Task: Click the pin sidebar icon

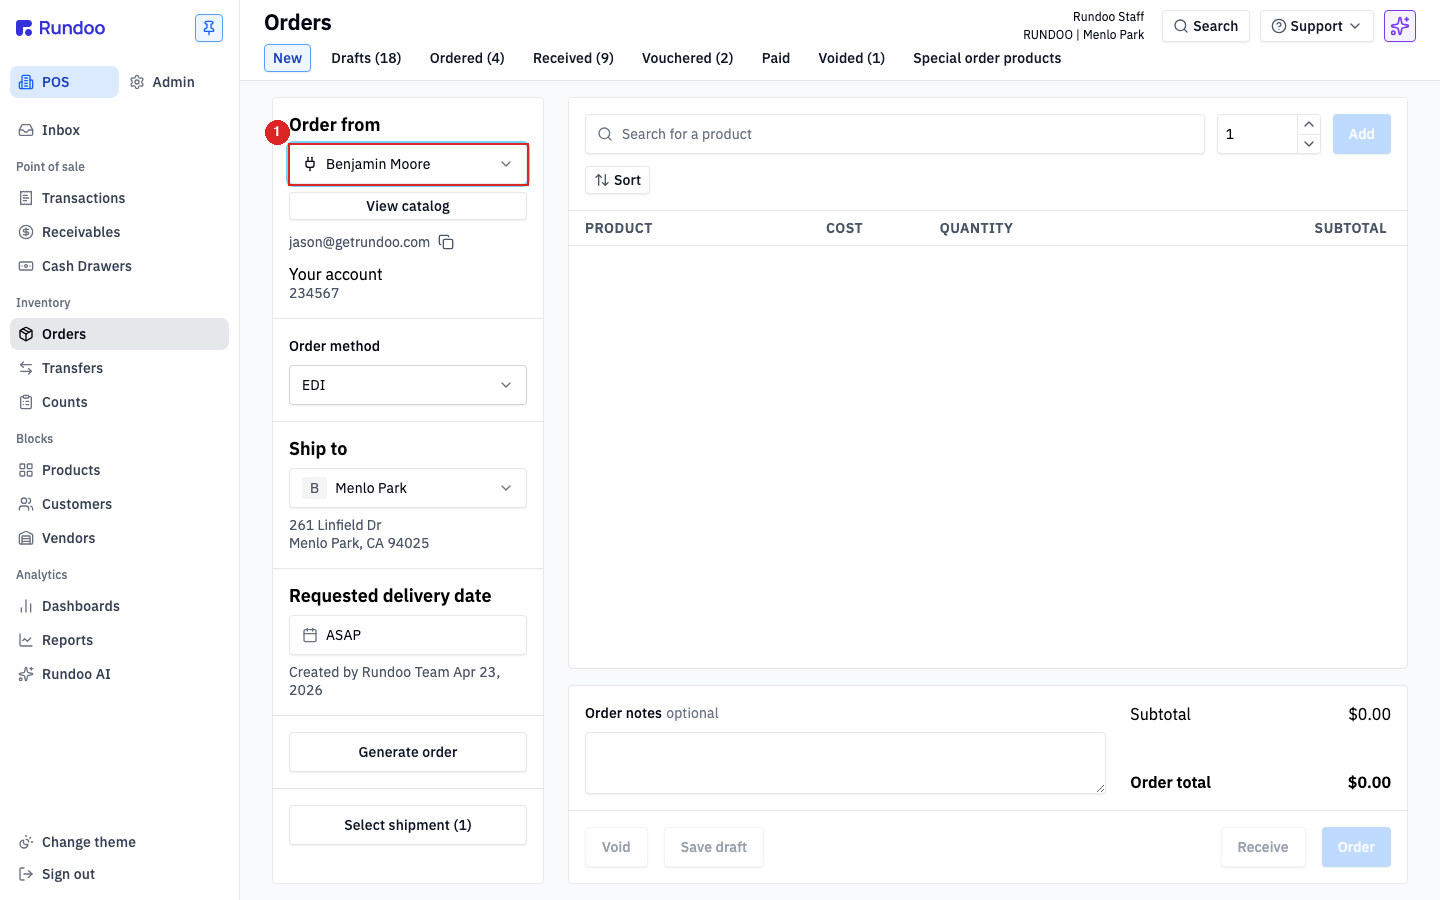Action: coord(209,28)
